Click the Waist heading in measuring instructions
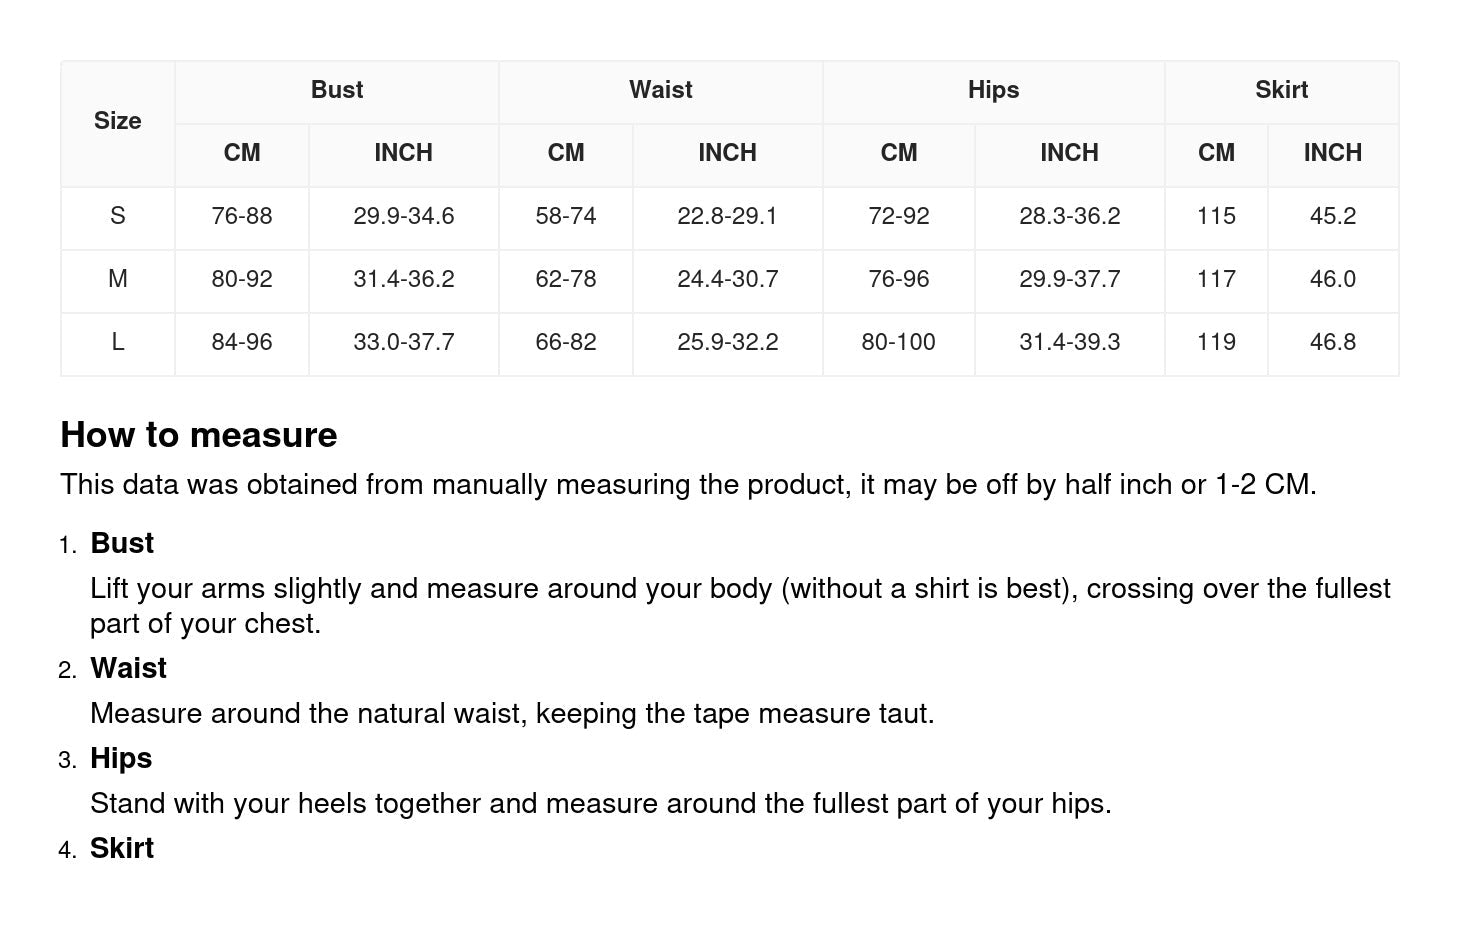Viewport: 1460px width, 929px height. pos(129,668)
